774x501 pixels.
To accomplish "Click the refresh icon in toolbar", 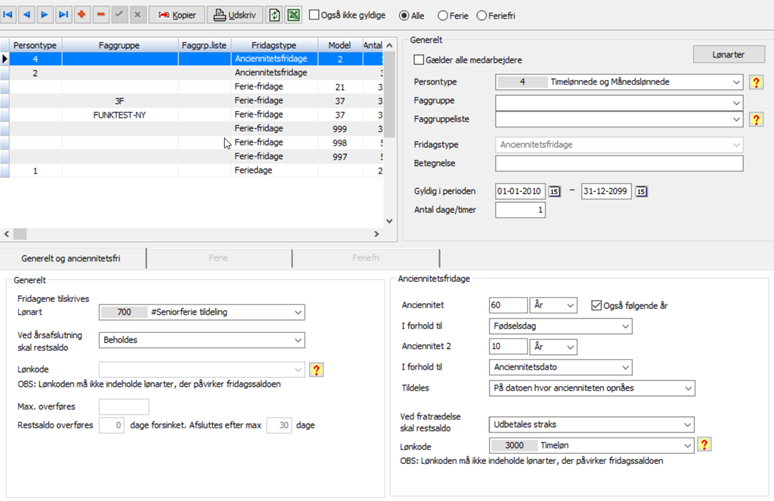I will (274, 15).
